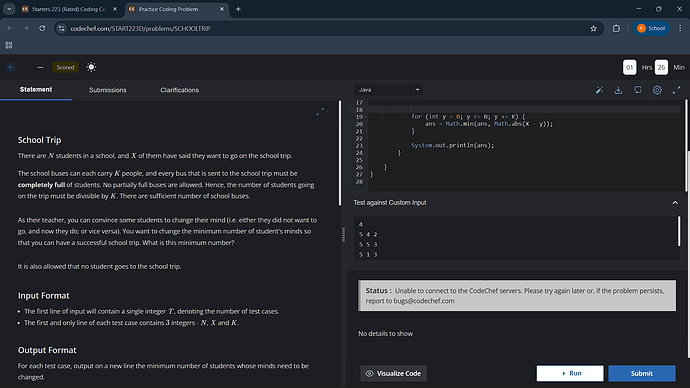Click the address bar URL
Image resolution: width=690 pixels, height=388 pixels.
pos(140,29)
